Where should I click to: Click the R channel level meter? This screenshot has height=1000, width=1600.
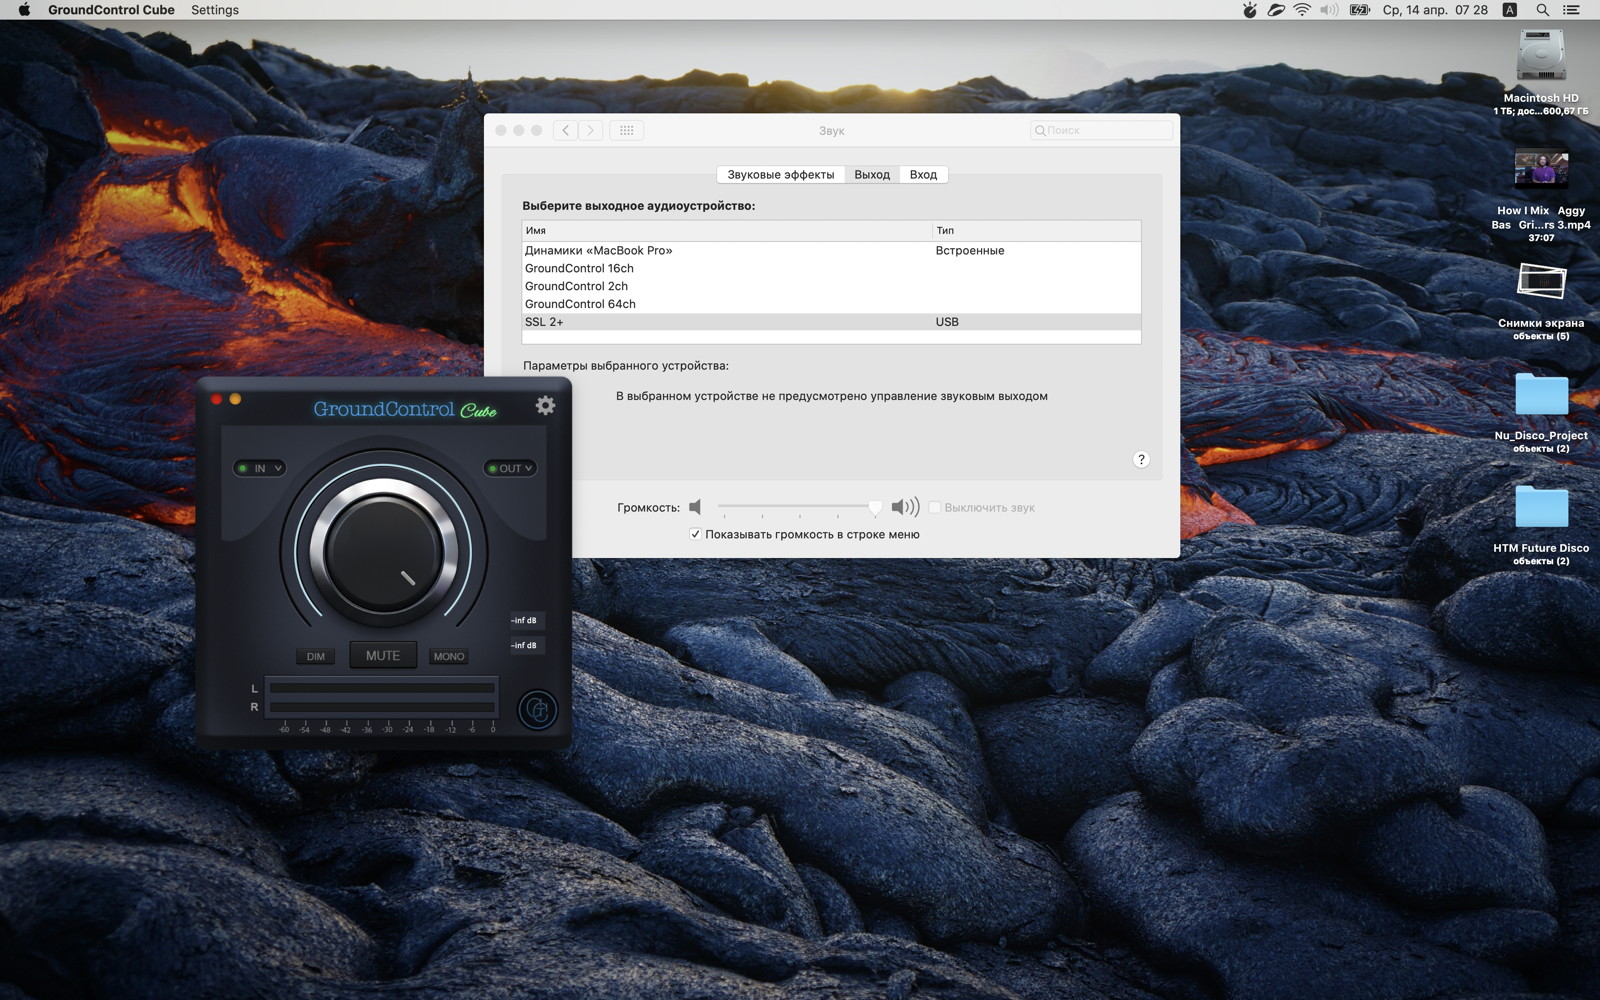pyautogui.click(x=382, y=706)
